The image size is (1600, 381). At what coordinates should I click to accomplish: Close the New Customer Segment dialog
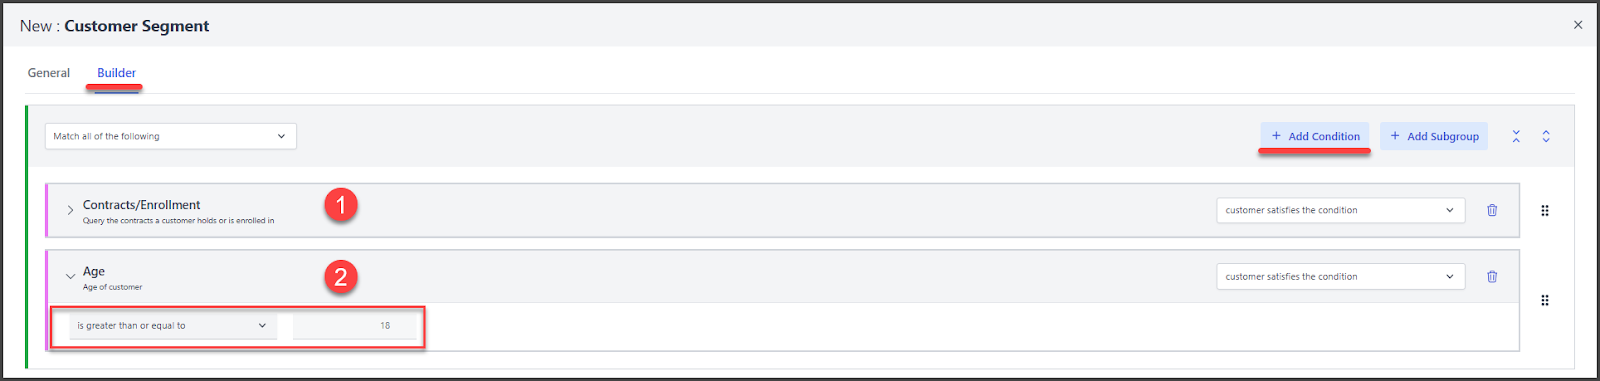pos(1578,25)
